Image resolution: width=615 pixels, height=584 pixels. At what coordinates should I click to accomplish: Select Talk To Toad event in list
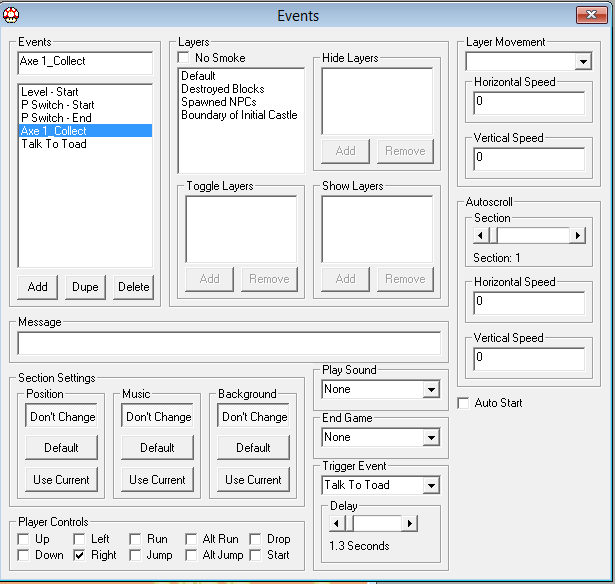click(x=86, y=144)
